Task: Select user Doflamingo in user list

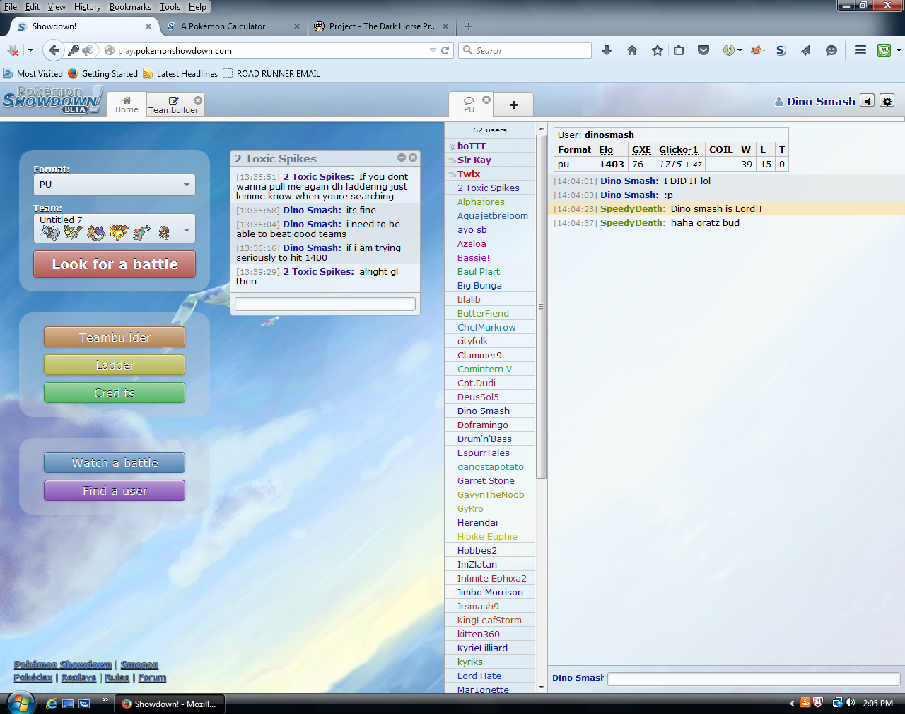Action: tap(483, 425)
